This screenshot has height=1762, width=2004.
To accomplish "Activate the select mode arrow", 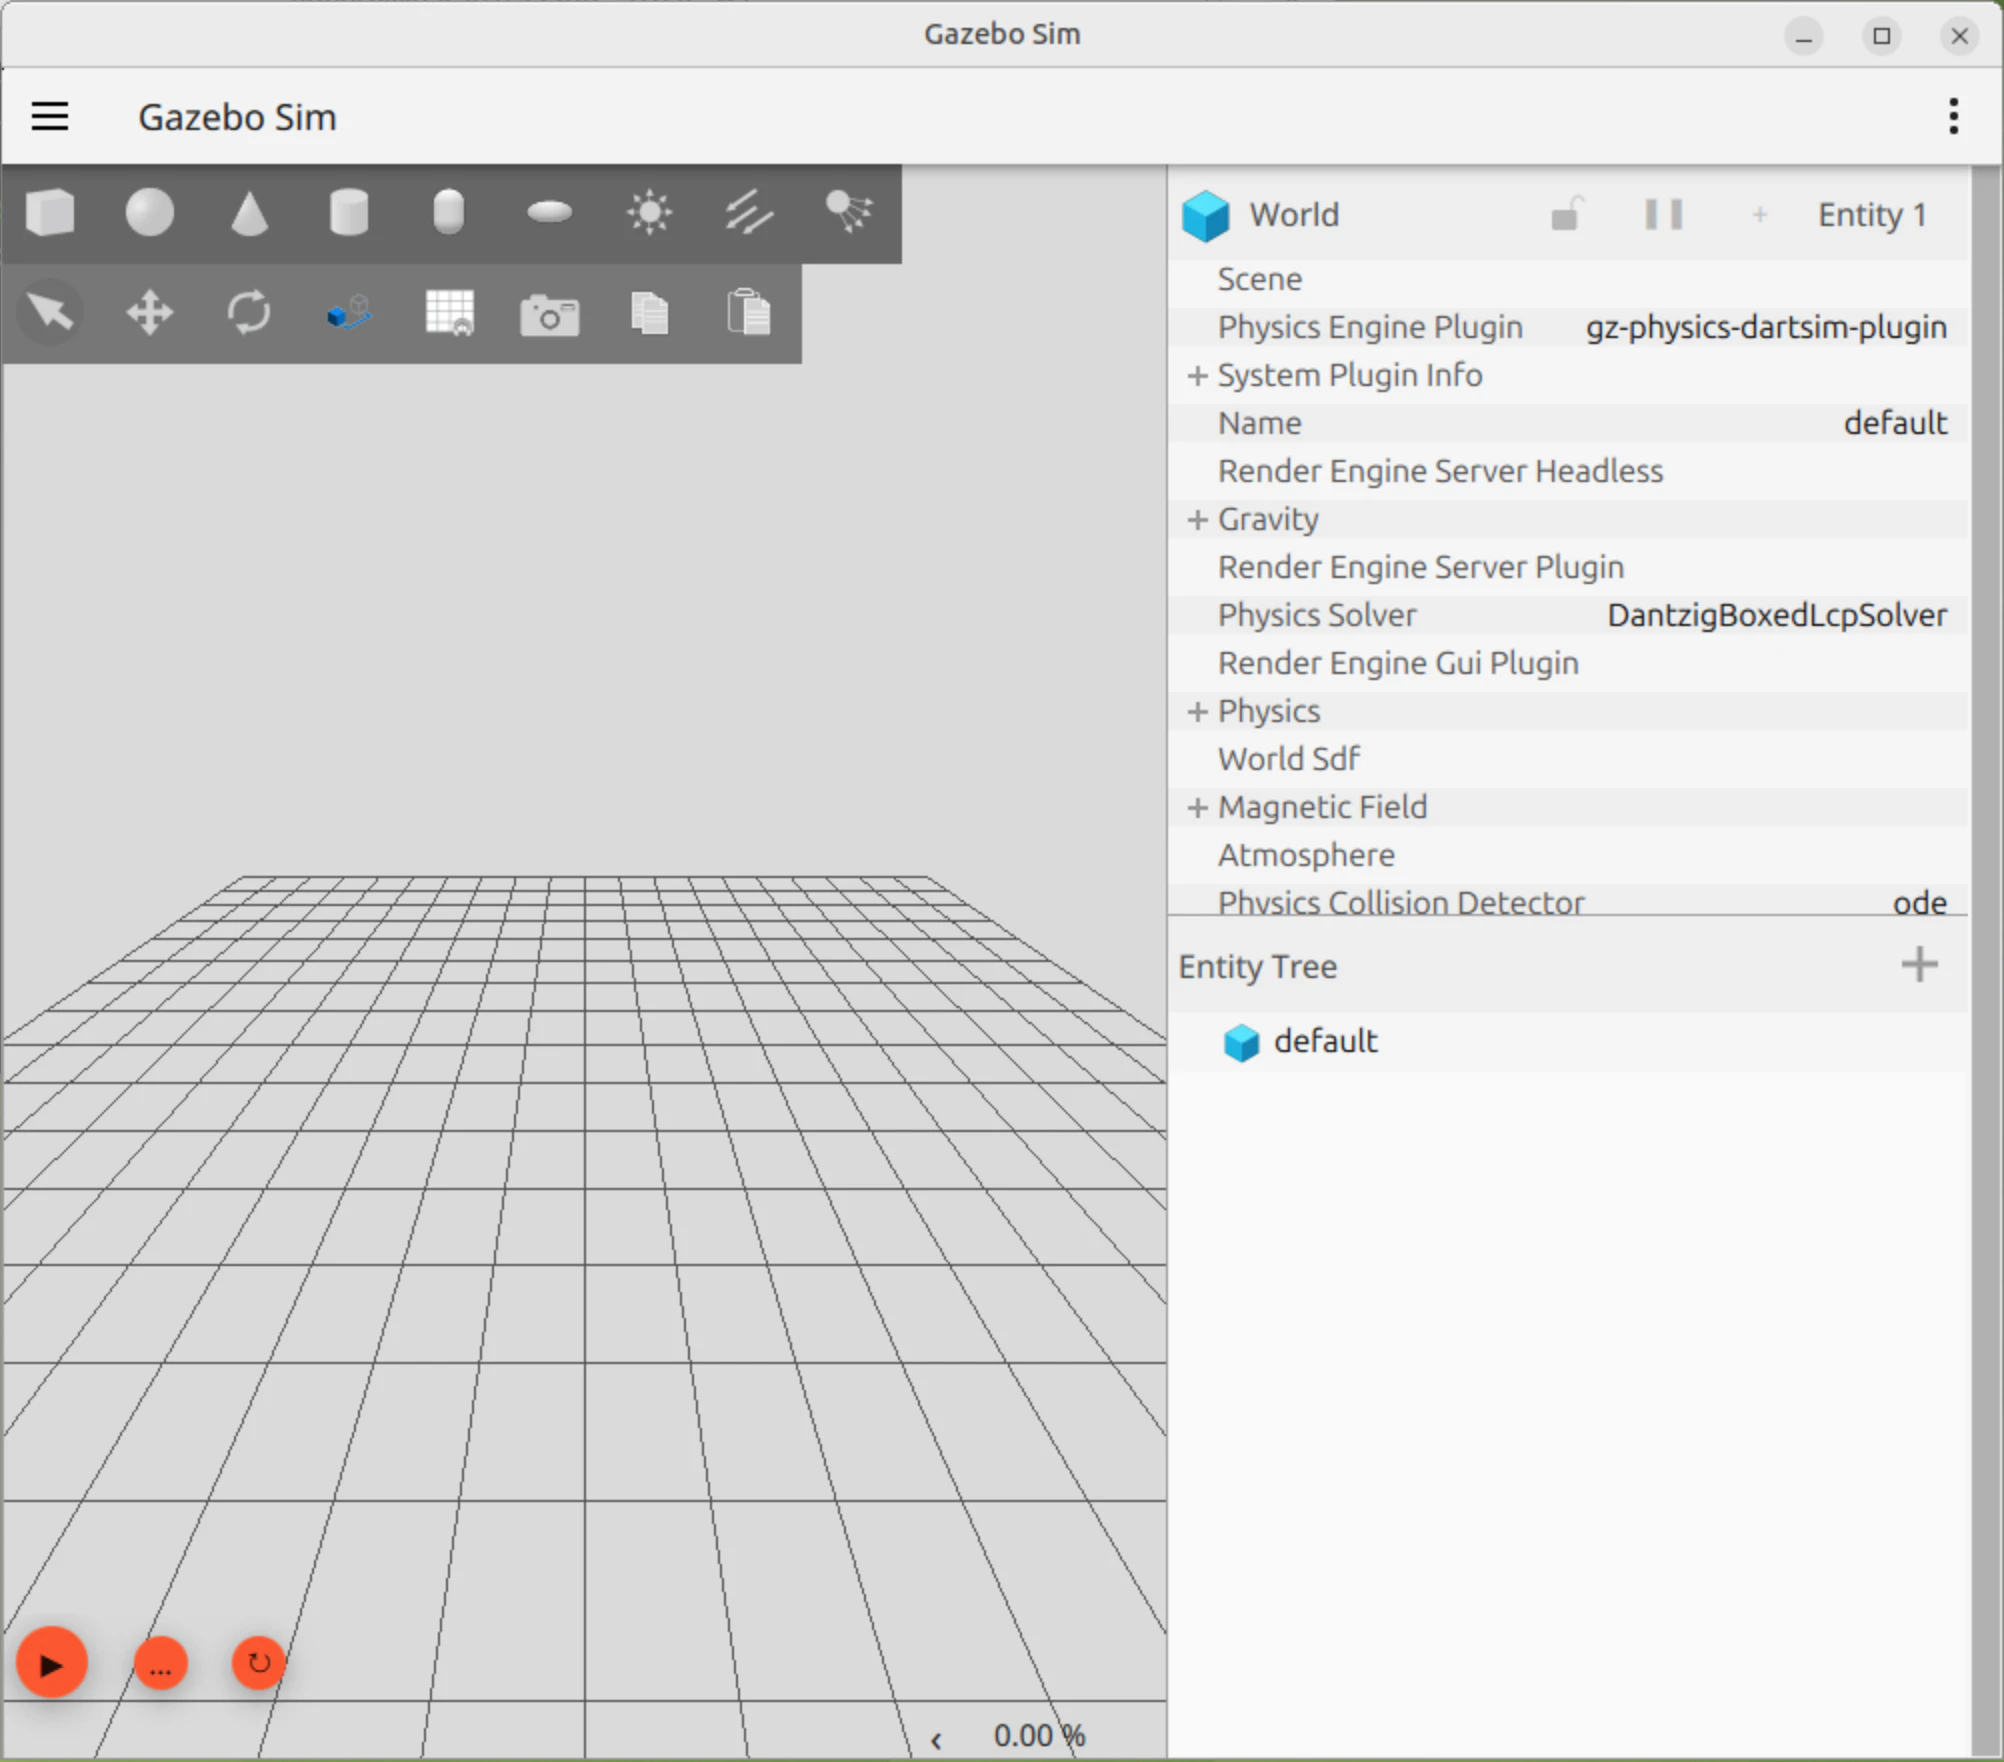I will click(50, 313).
